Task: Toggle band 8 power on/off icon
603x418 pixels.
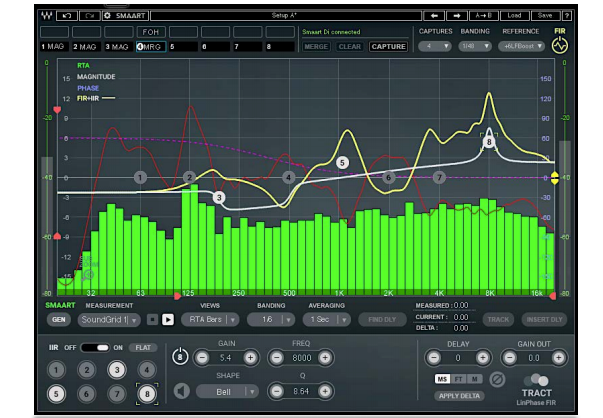Action: click(180, 356)
